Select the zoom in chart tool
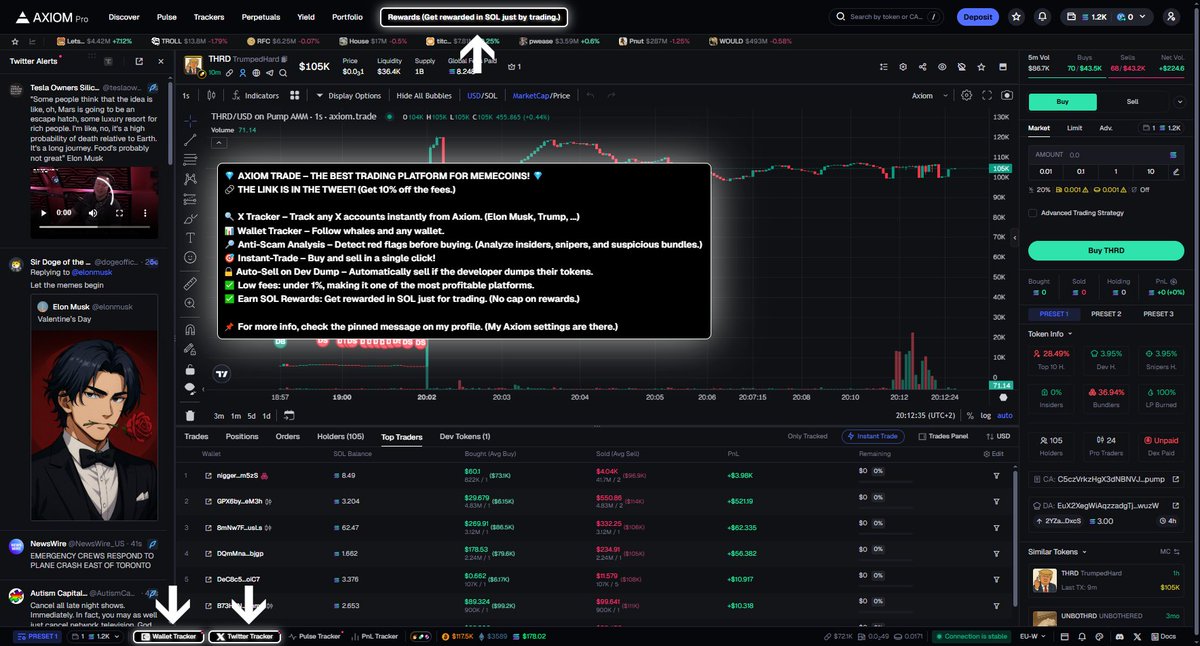 [190, 304]
